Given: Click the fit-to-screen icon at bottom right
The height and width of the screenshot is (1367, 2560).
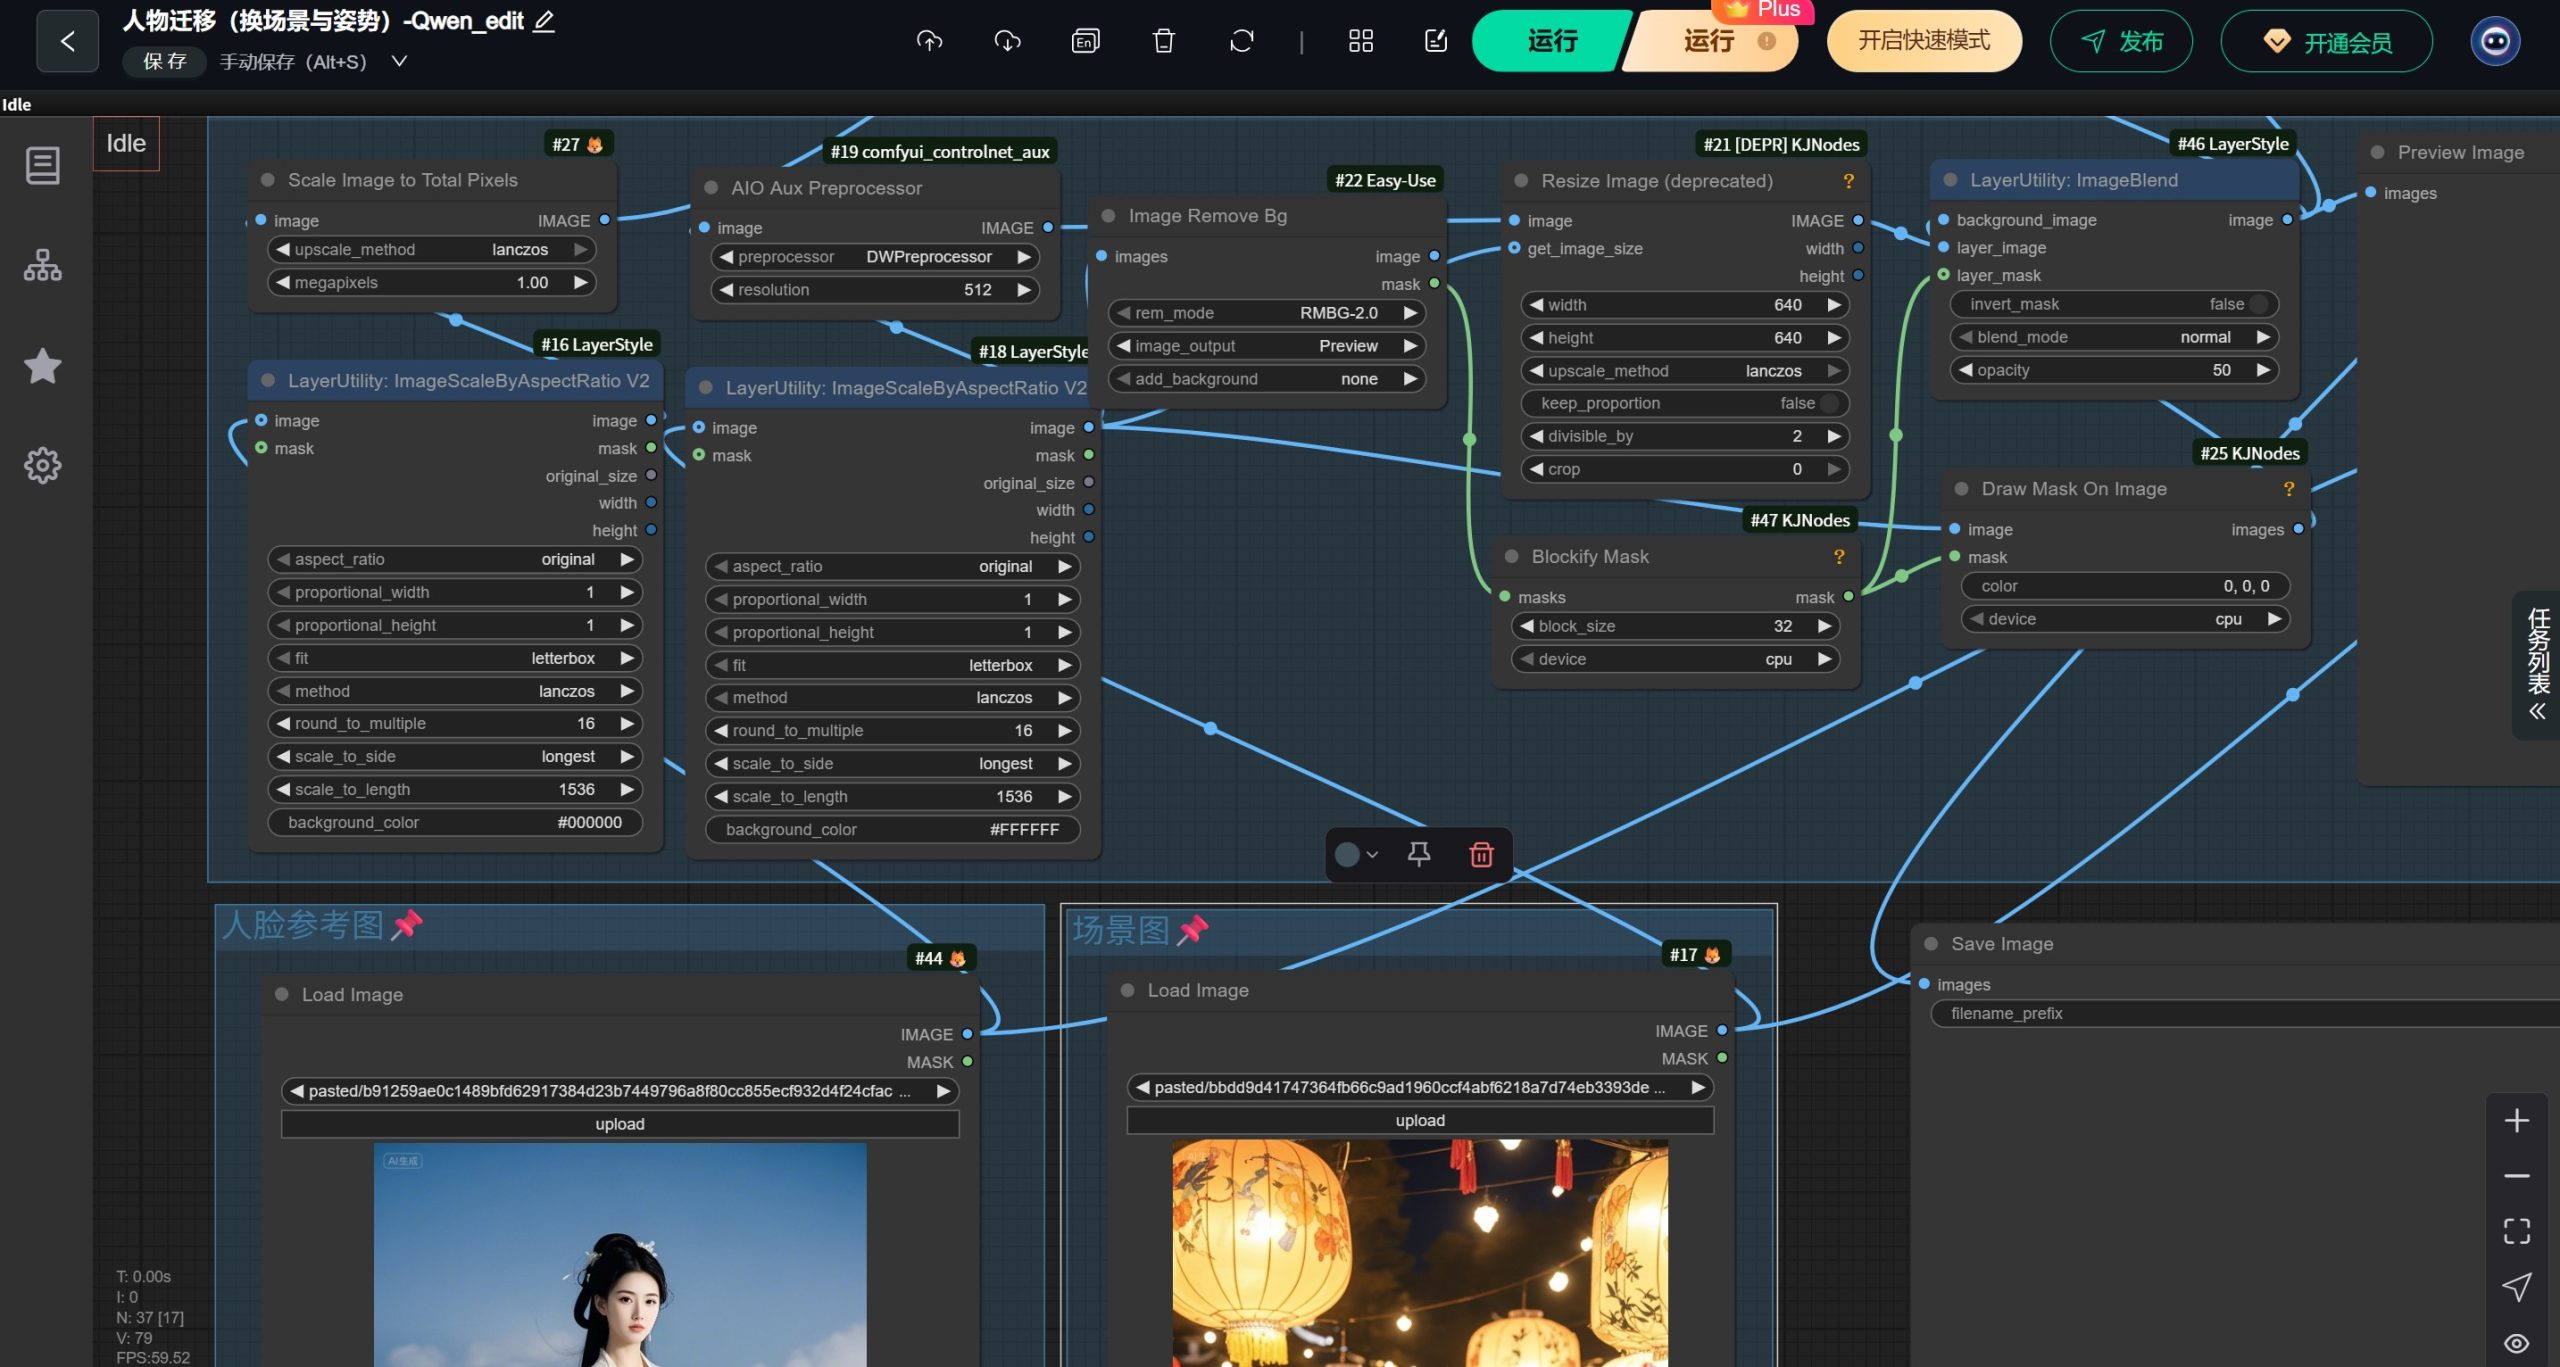Looking at the screenshot, I should [x=2516, y=1231].
